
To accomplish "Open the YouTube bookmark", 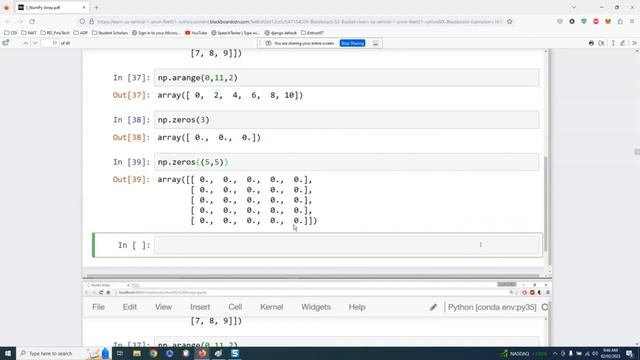I will (196, 33).
